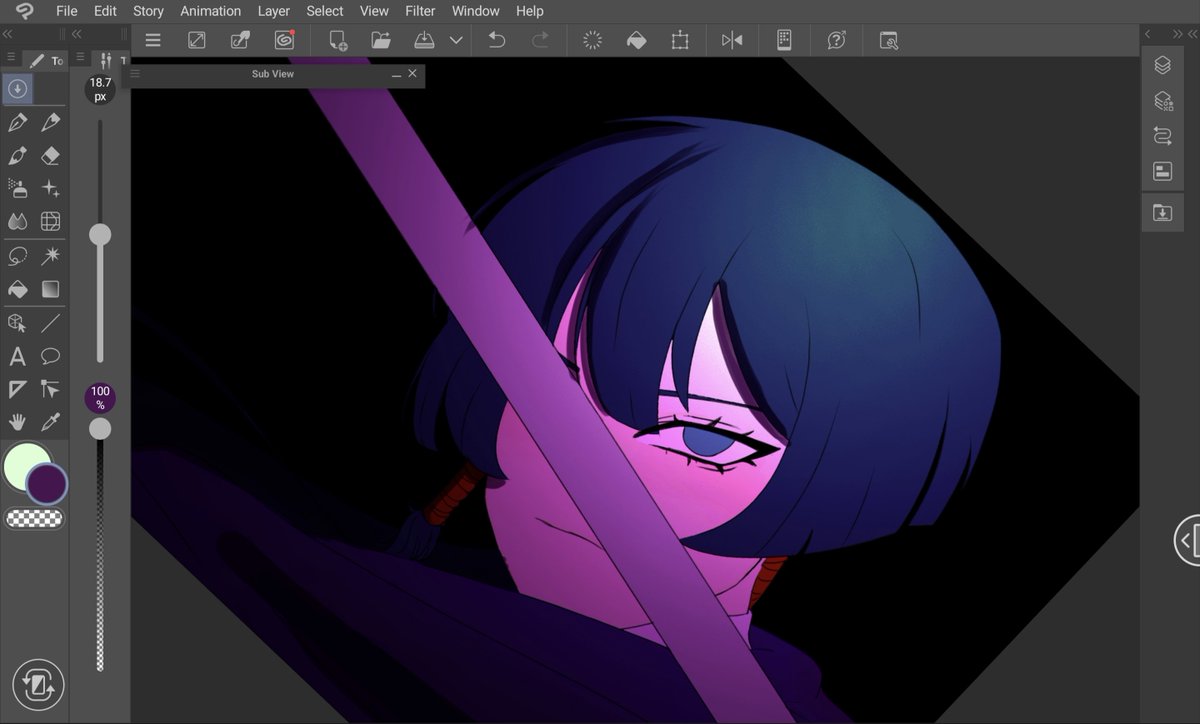The width and height of the screenshot is (1200, 724).
Task: Select the Hand move tool
Action: click(x=17, y=422)
